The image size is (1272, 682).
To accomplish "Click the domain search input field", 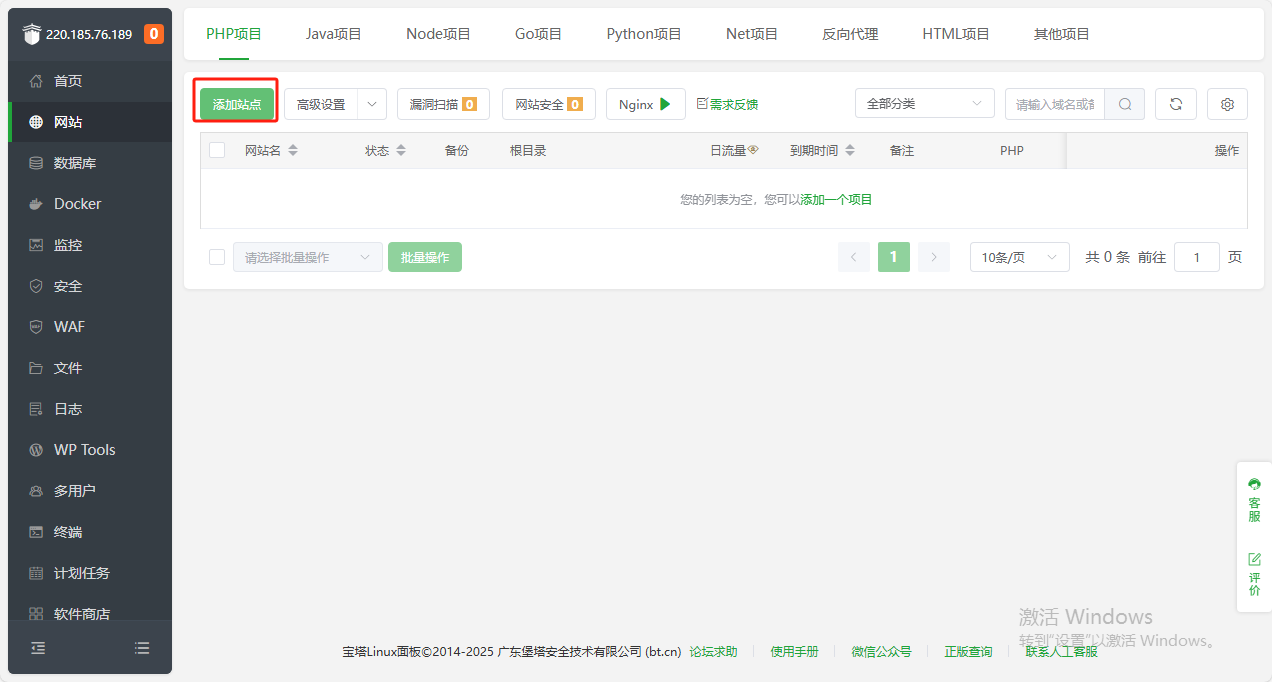I will point(1055,104).
